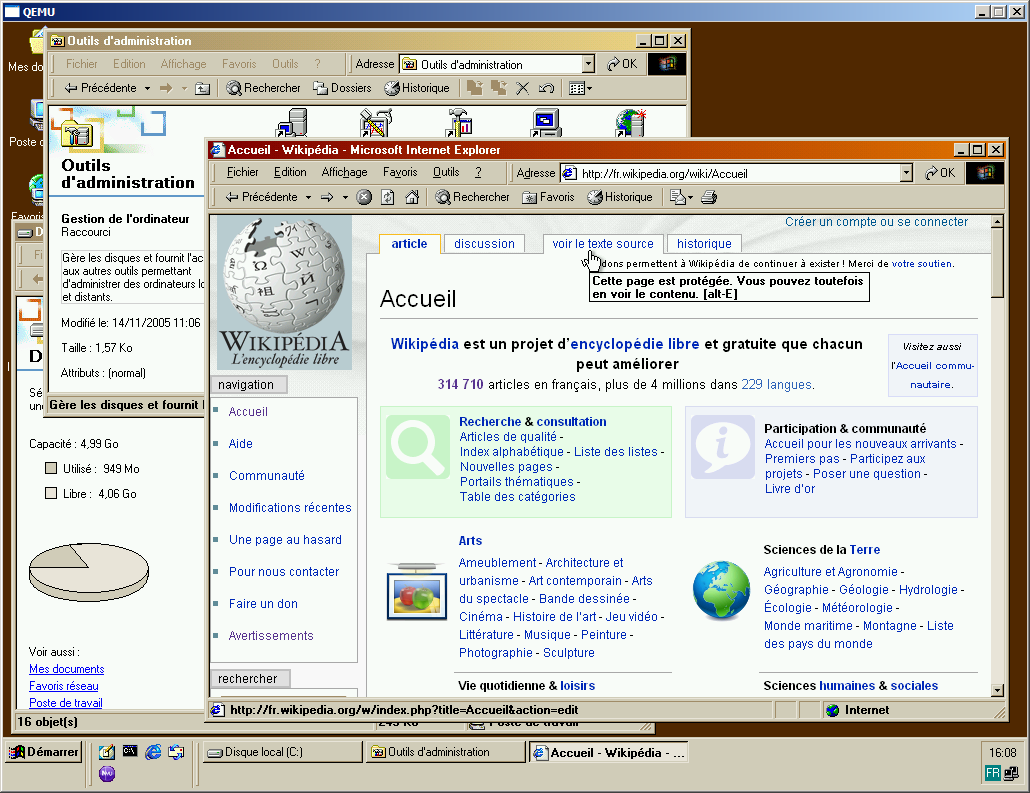The image size is (1030, 793).
Task: Open Outils menu in Internet Explorer
Action: (446, 172)
